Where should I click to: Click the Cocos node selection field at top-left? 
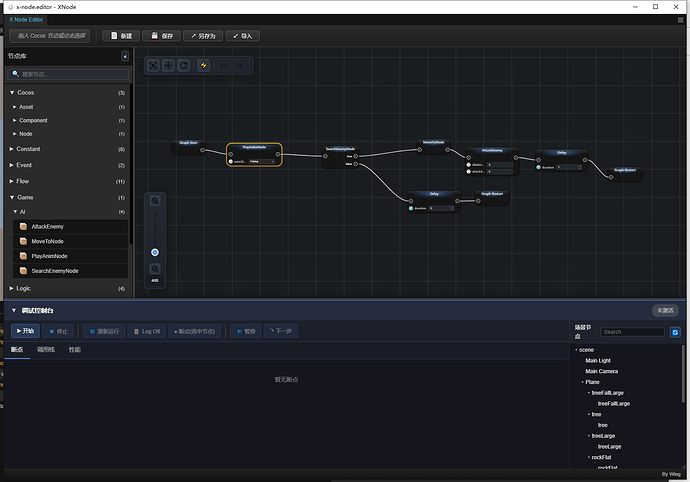click(50, 36)
